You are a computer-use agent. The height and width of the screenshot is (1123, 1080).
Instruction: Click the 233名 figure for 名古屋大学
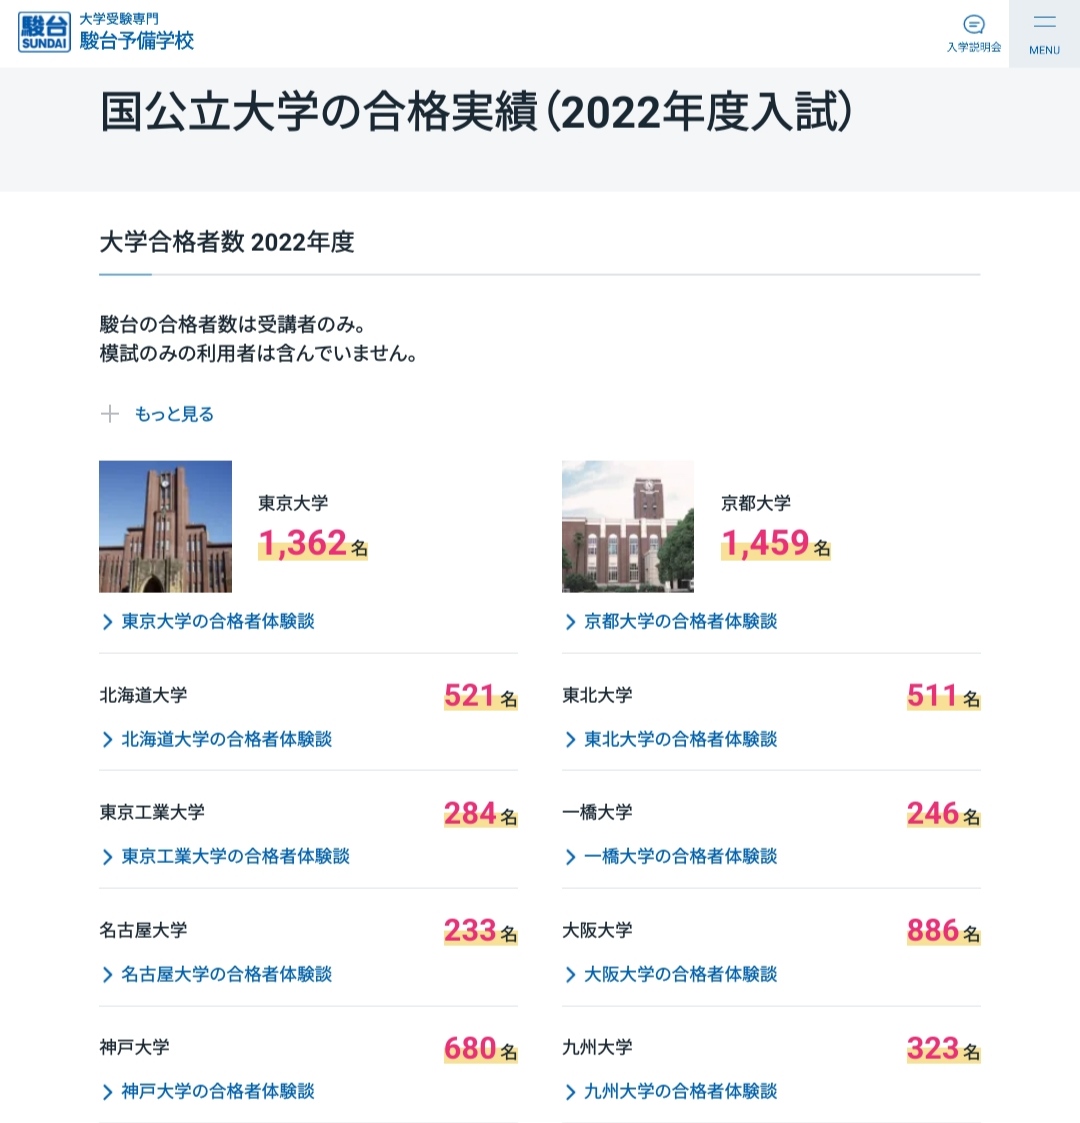pos(481,931)
